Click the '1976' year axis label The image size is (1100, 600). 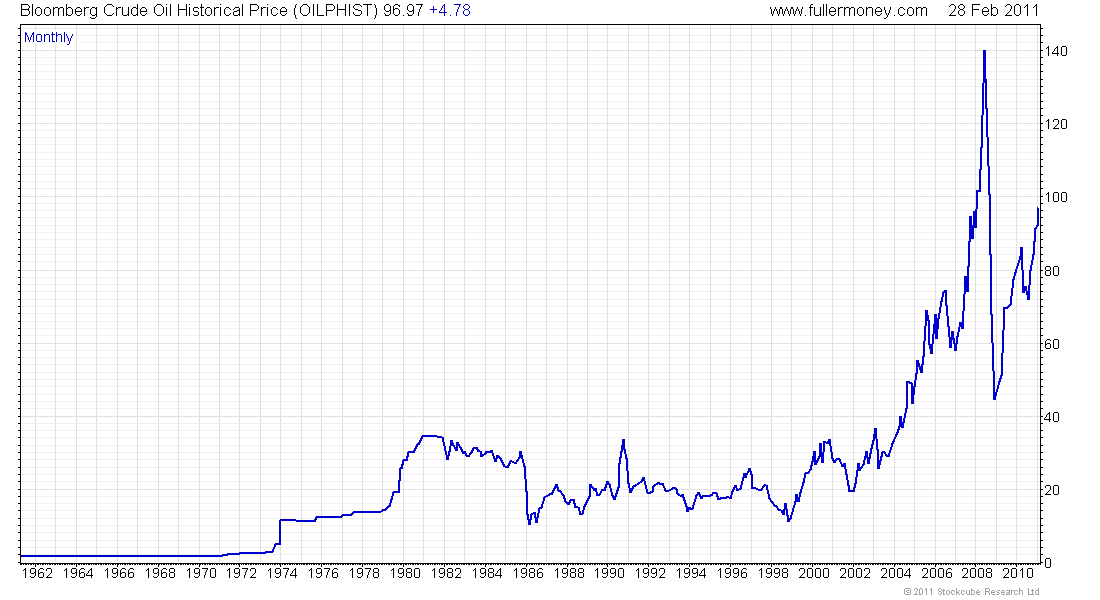coord(323,573)
